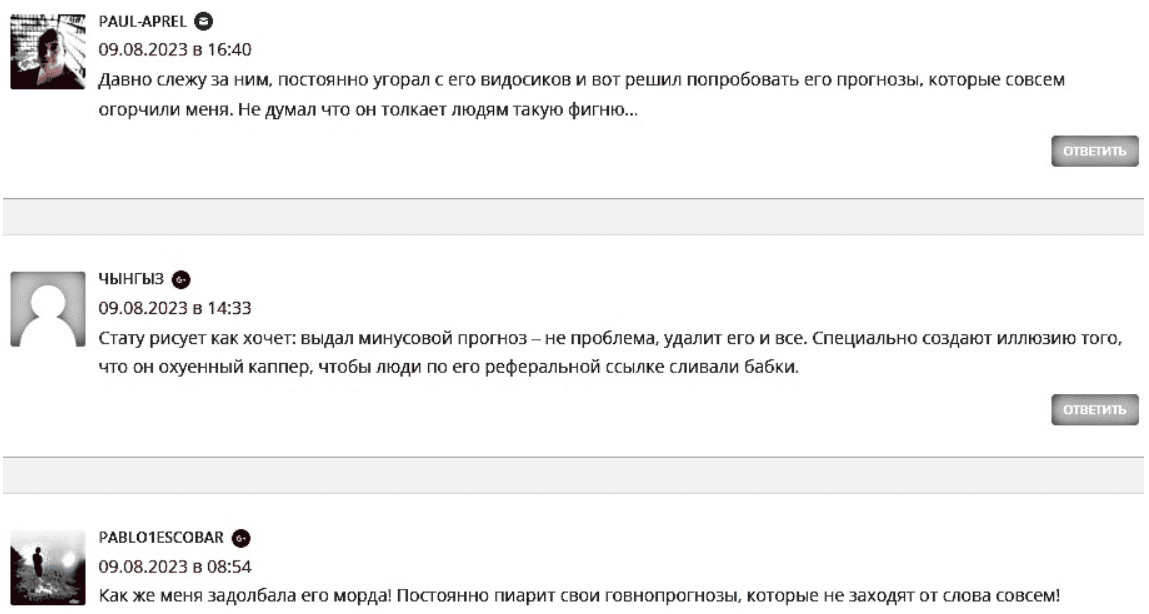Click the Google+ badge next to ЧЫНГЫЗ
Screen dimensions: 1149x614
click(x=181, y=280)
